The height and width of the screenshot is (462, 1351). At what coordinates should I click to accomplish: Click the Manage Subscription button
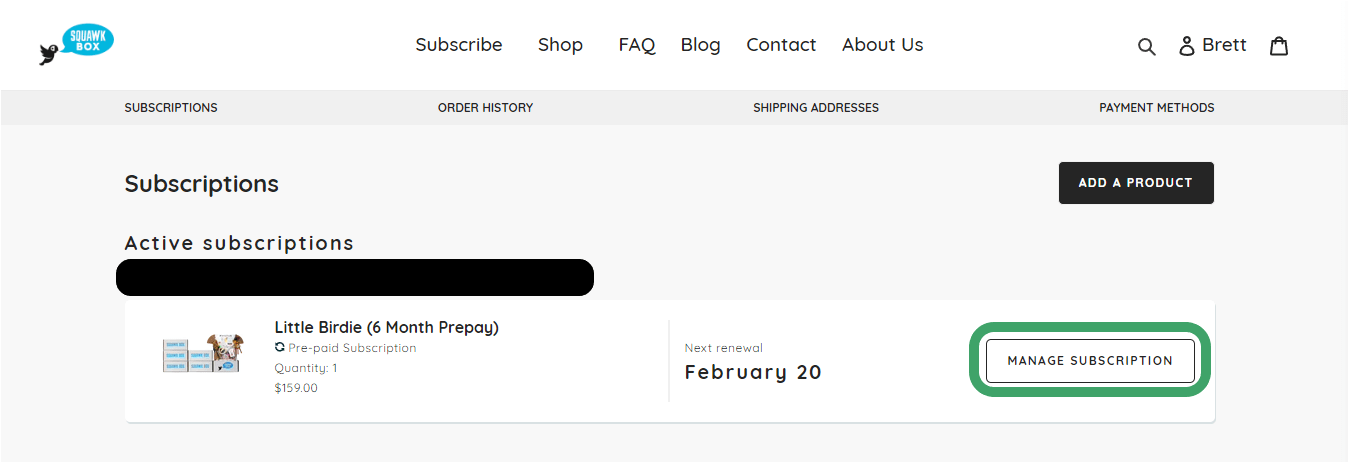pyautogui.click(x=1090, y=361)
